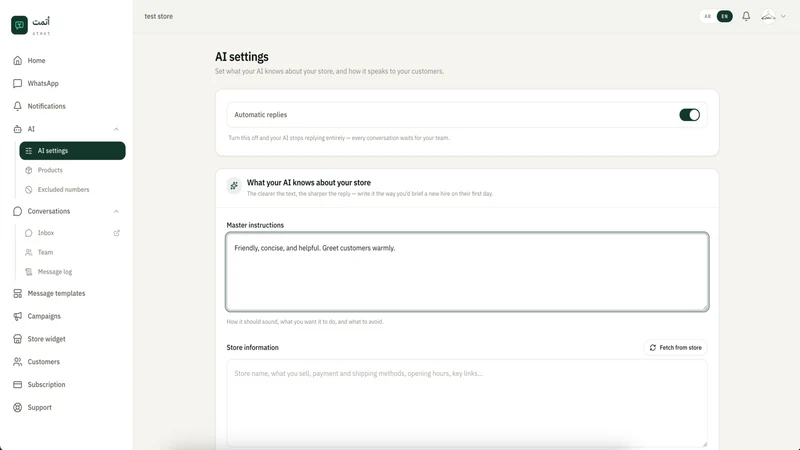Screen dimensions: 800x450
Task: Collapse the Conversations group chevron
Action: pyautogui.click(x=116, y=211)
